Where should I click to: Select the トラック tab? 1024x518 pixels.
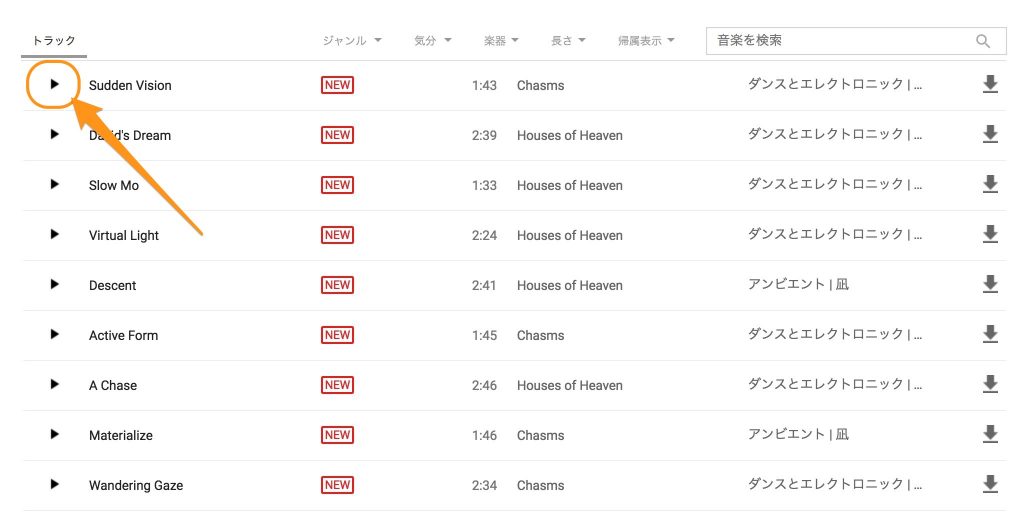pos(54,41)
